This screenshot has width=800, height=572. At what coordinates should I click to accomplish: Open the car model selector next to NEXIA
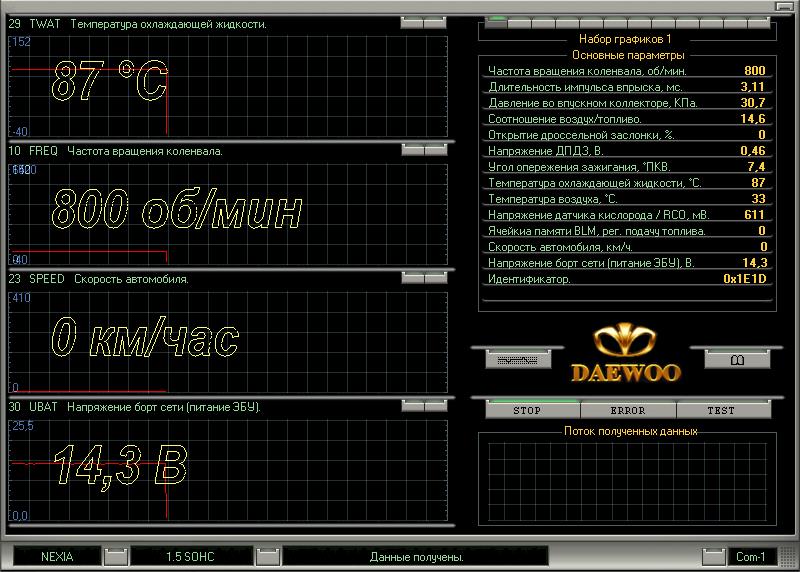pos(116,556)
